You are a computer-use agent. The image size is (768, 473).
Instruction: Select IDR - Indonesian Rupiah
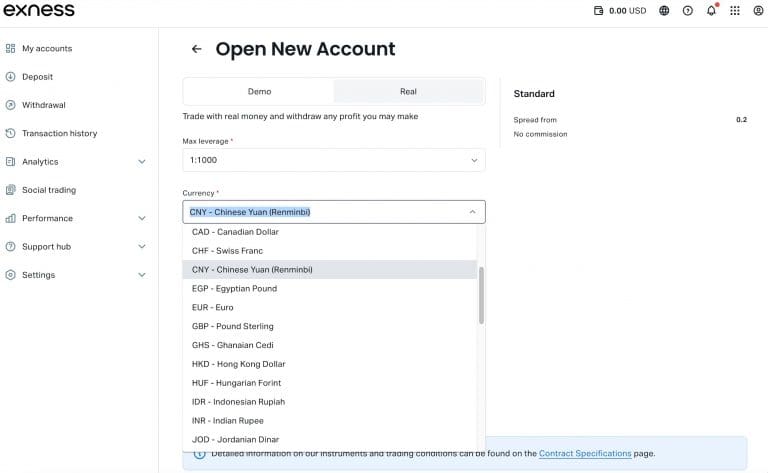(330, 402)
